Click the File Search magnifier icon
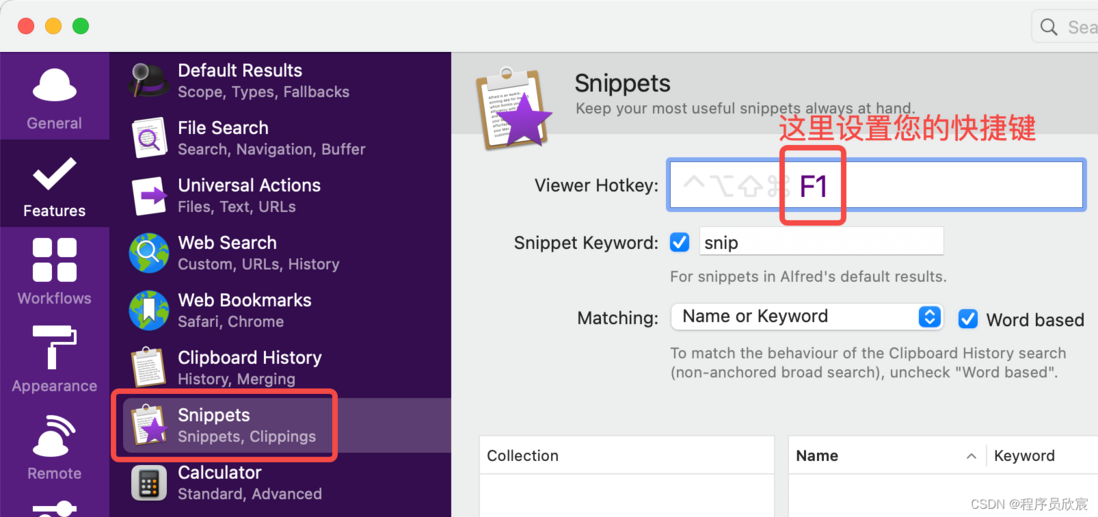The width and height of the screenshot is (1098, 517). pyautogui.click(x=148, y=137)
